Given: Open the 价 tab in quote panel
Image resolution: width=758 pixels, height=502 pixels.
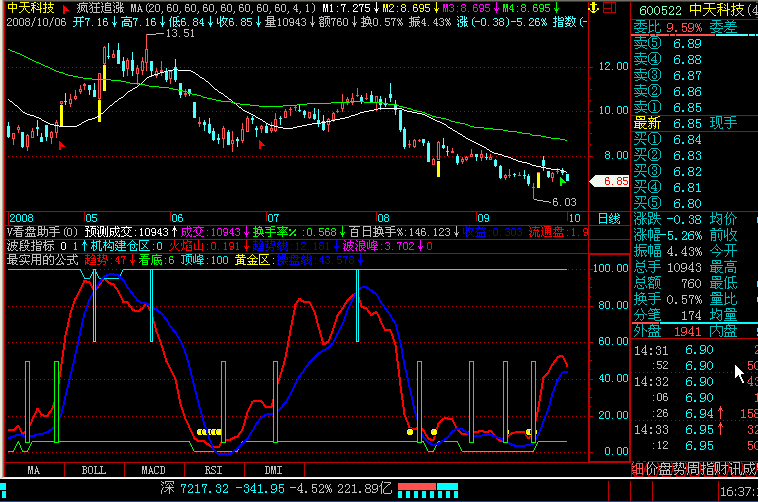Looking at the screenshot, I should pyautogui.click(x=651, y=469).
